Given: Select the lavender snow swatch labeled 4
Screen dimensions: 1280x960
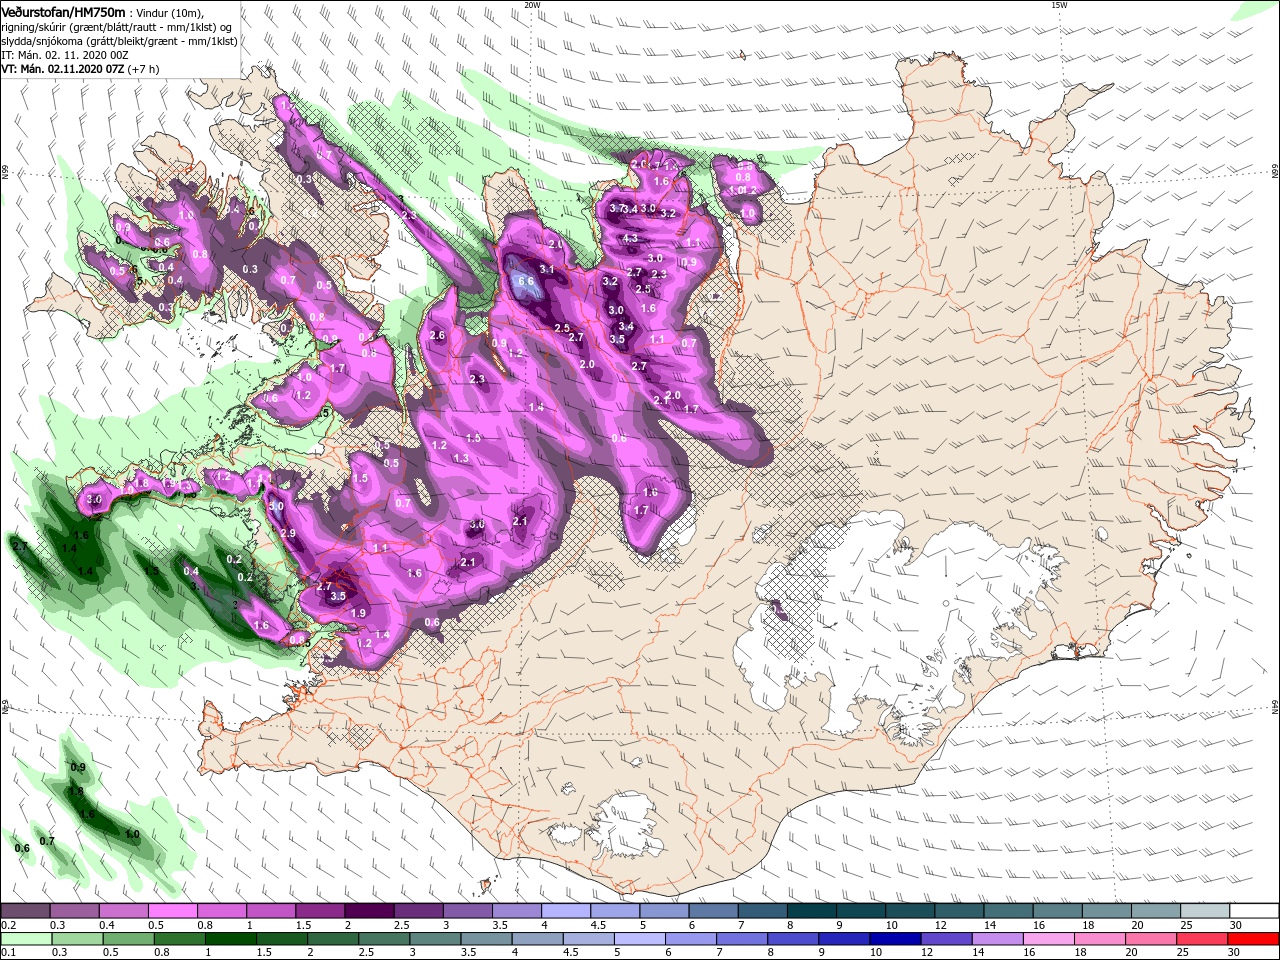Looking at the screenshot, I should pyautogui.click(x=566, y=910).
